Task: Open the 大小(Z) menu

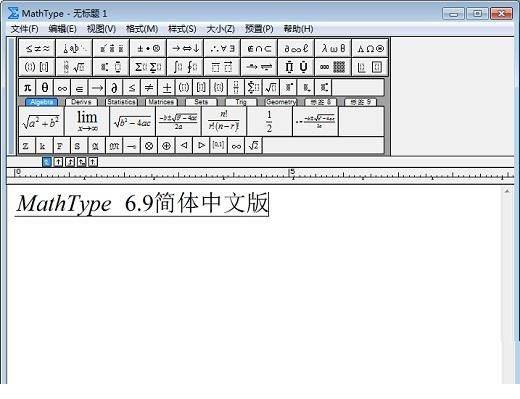Action: coord(221,29)
